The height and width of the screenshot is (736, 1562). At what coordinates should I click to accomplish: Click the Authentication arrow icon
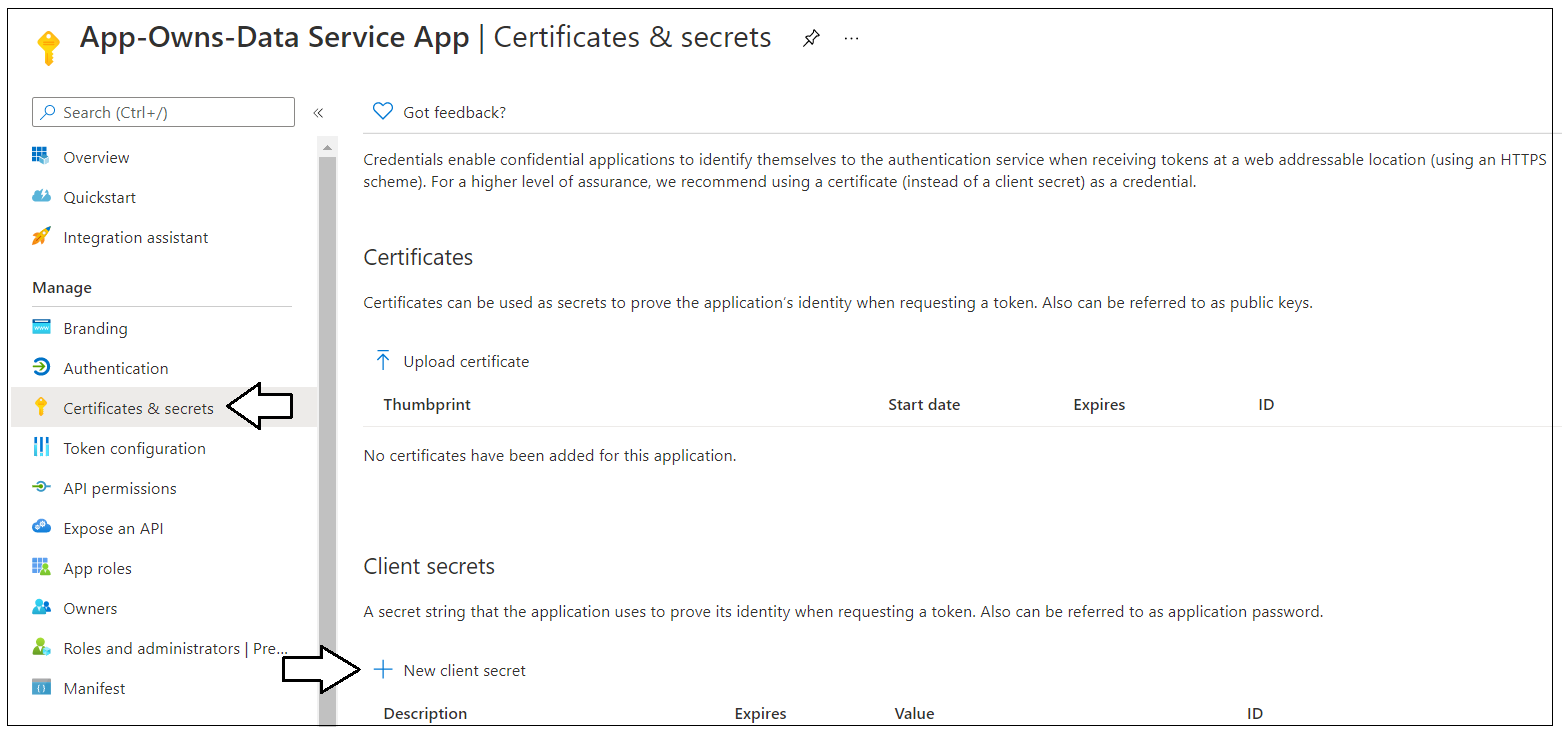coord(41,367)
